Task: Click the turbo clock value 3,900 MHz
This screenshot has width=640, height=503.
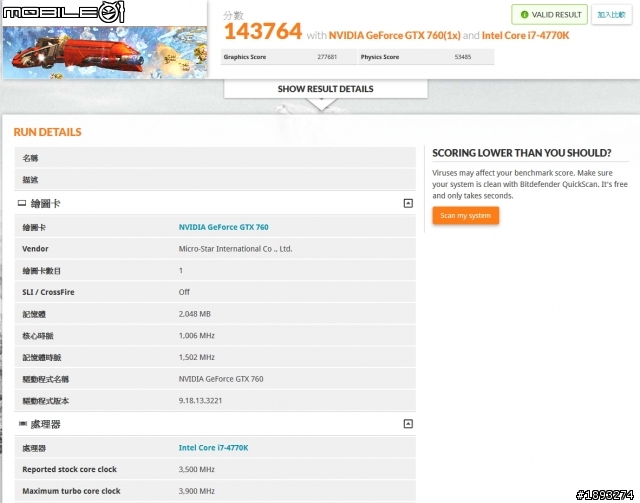Action: (x=197, y=491)
